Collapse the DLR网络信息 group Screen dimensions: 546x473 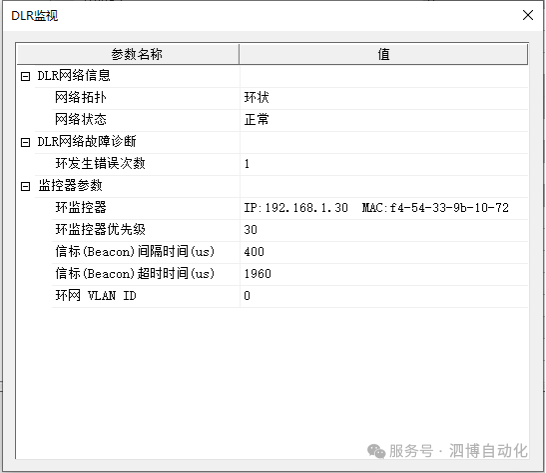25,76
